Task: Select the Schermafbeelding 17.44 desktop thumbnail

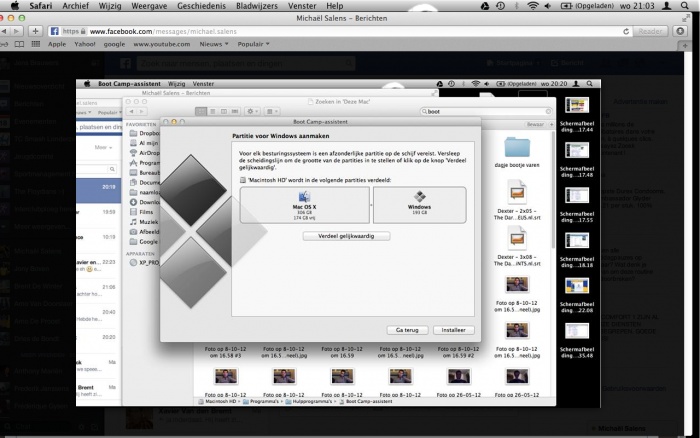Action: pos(577,115)
